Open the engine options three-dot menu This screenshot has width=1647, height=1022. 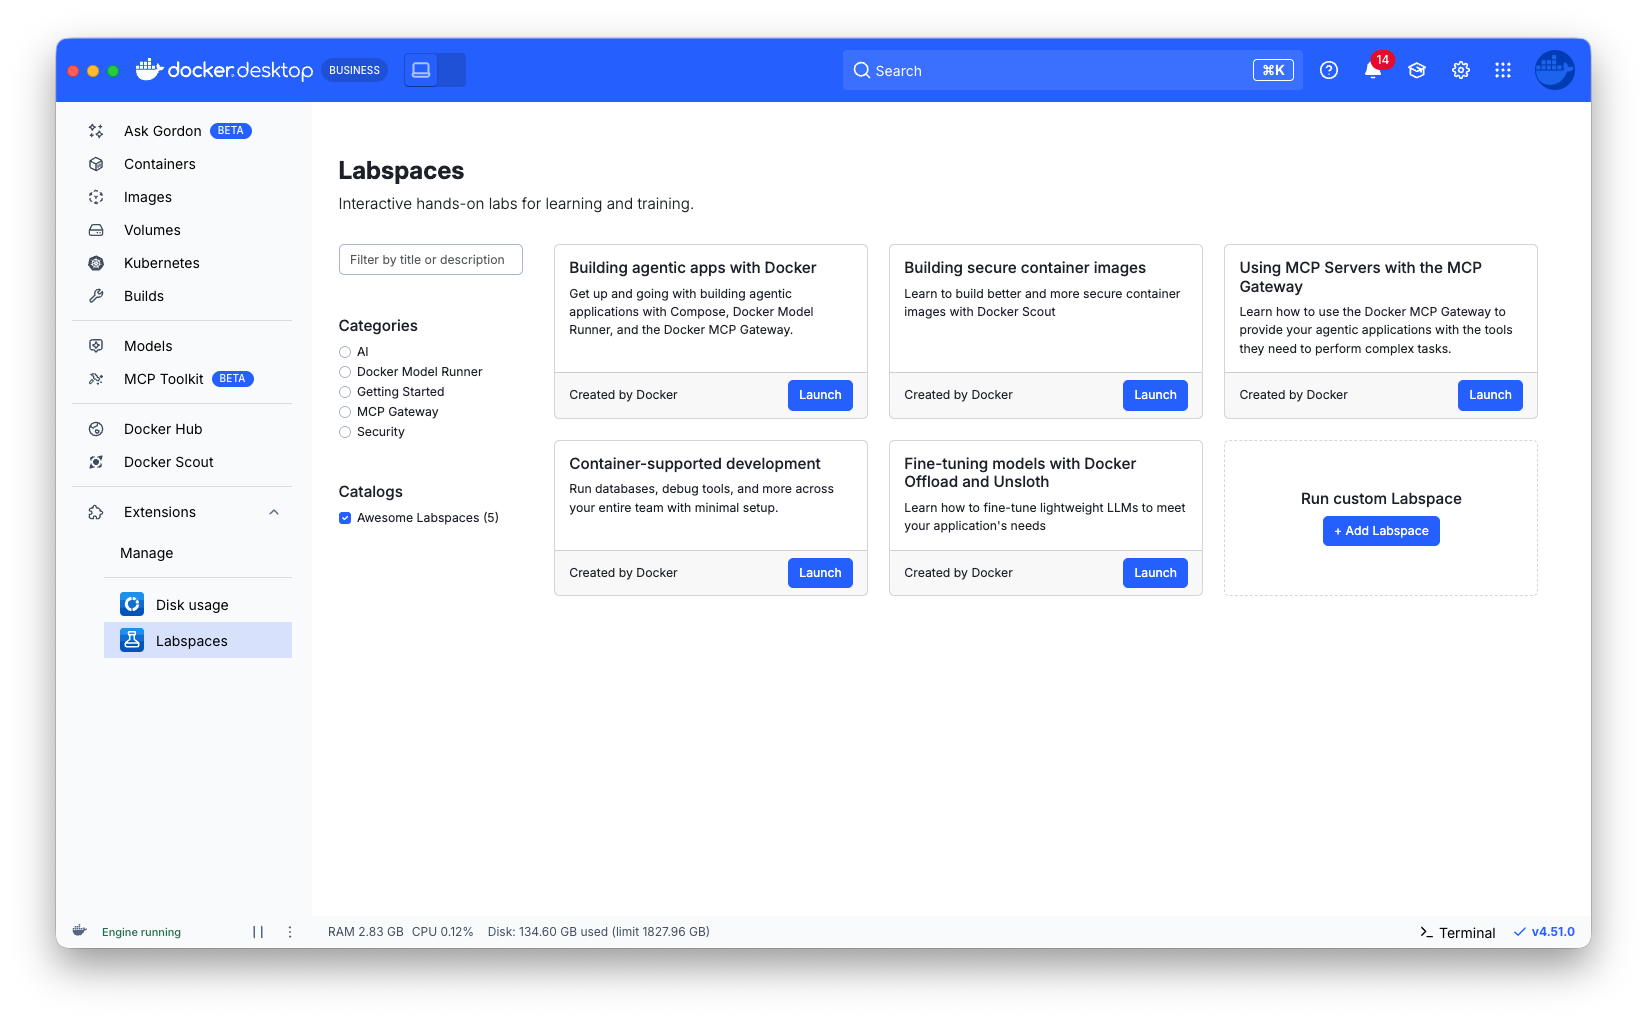pos(290,932)
